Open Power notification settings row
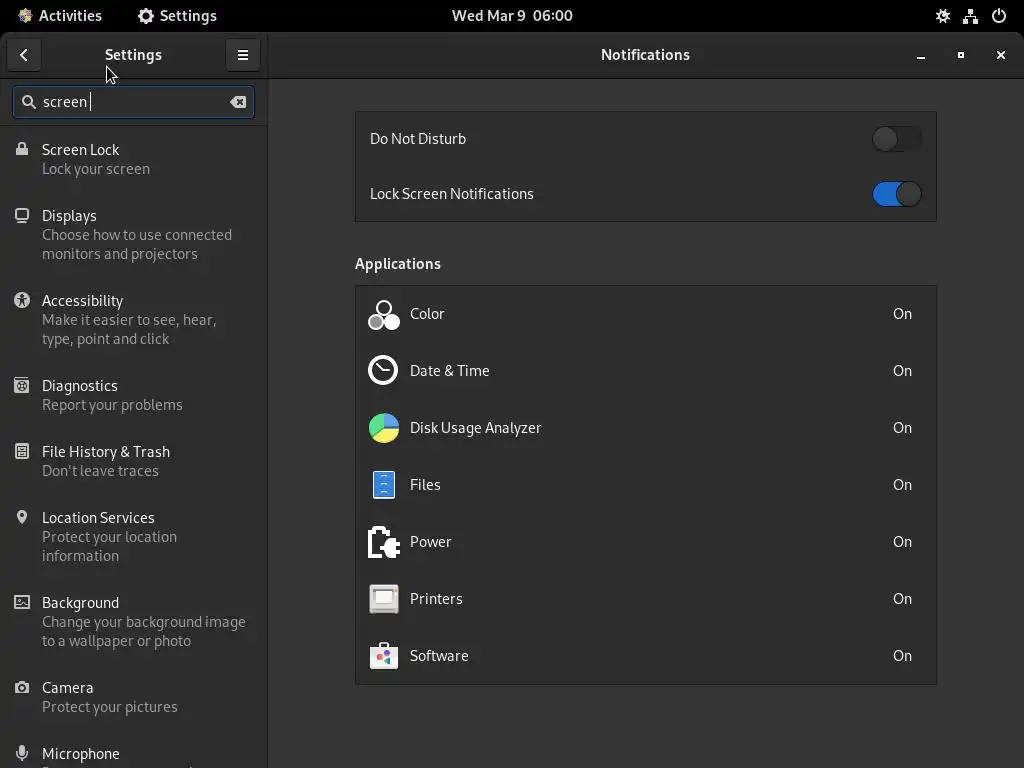Viewport: 1024px width, 768px height. (x=645, y=542)
